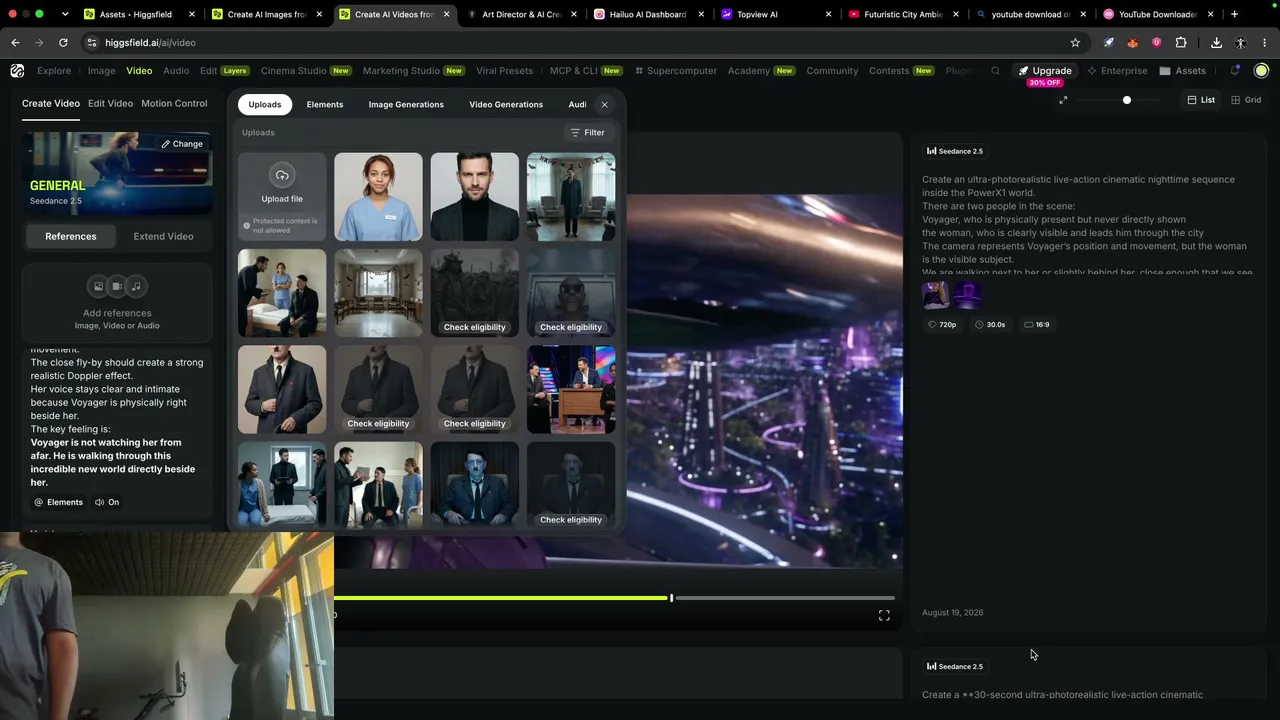The image size is (1280, 720).
Task: Reload the page
Action: (x=63, y=43)
